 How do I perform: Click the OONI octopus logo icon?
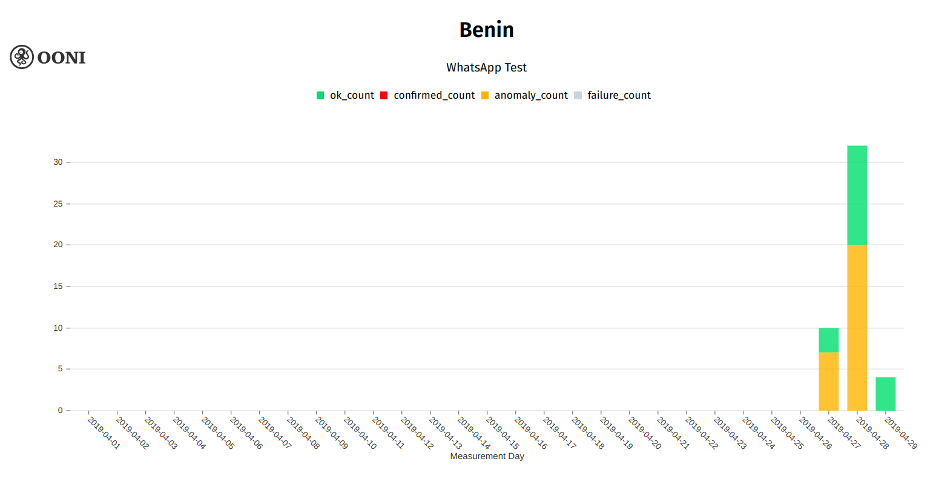click(21, 57)
